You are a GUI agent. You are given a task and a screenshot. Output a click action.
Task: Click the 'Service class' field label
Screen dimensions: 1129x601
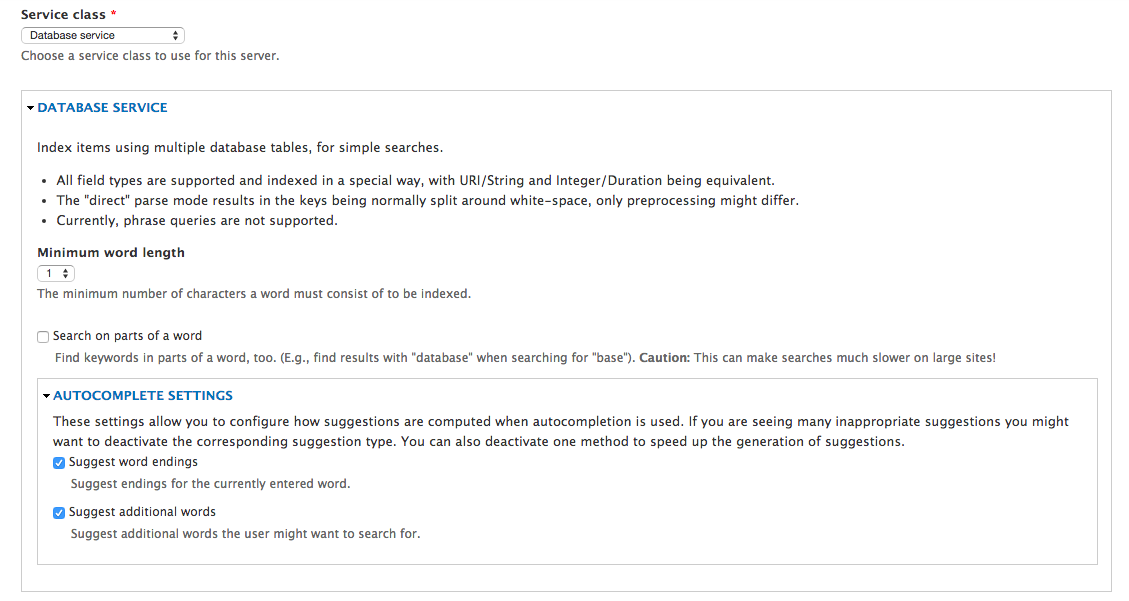[63, 16]
